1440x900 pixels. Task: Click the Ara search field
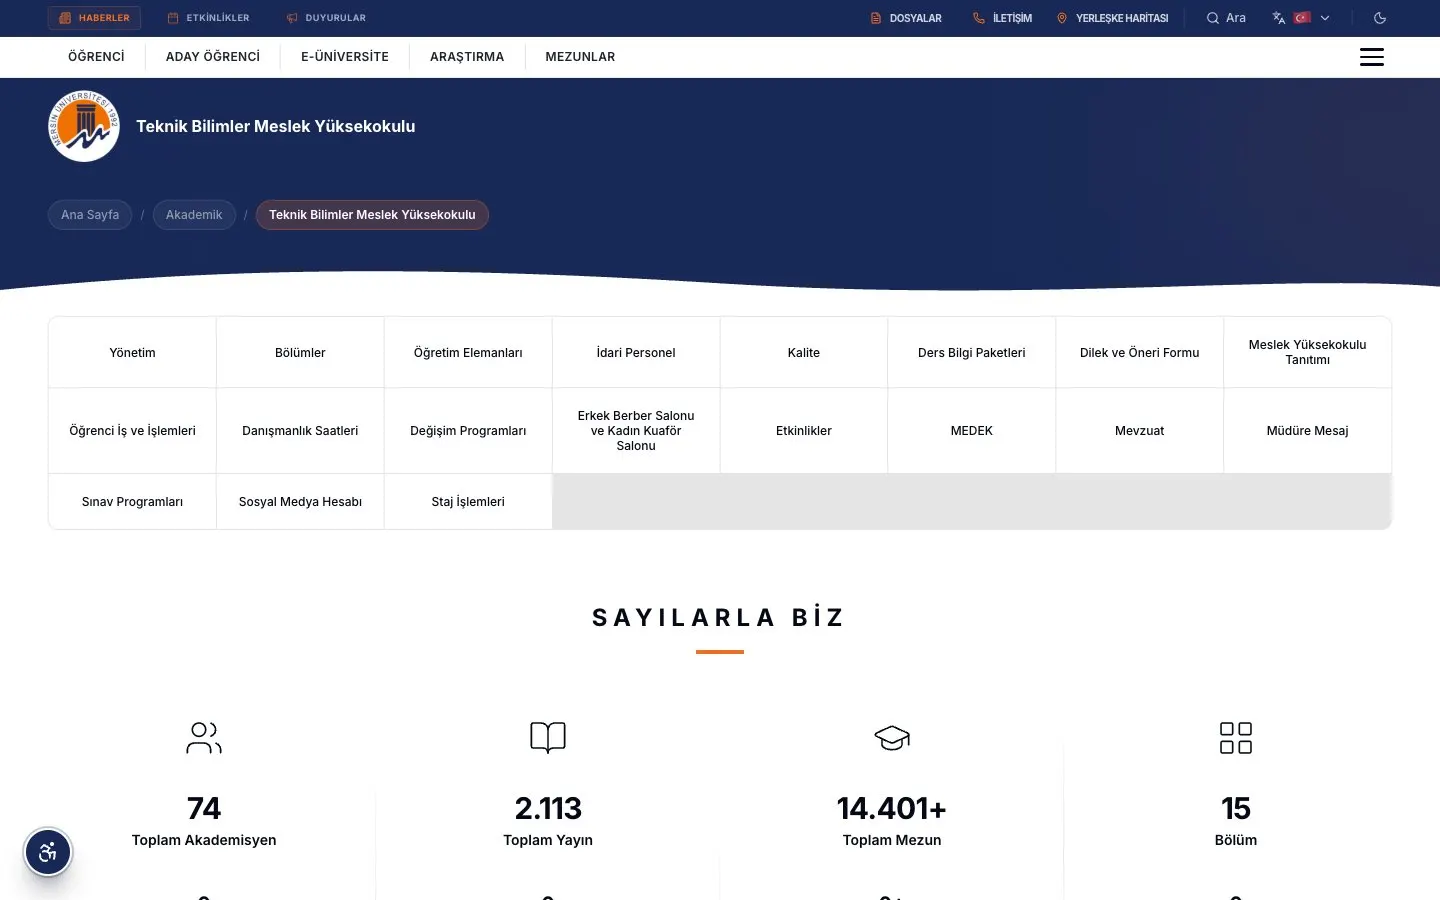[x=1226, y=18]
